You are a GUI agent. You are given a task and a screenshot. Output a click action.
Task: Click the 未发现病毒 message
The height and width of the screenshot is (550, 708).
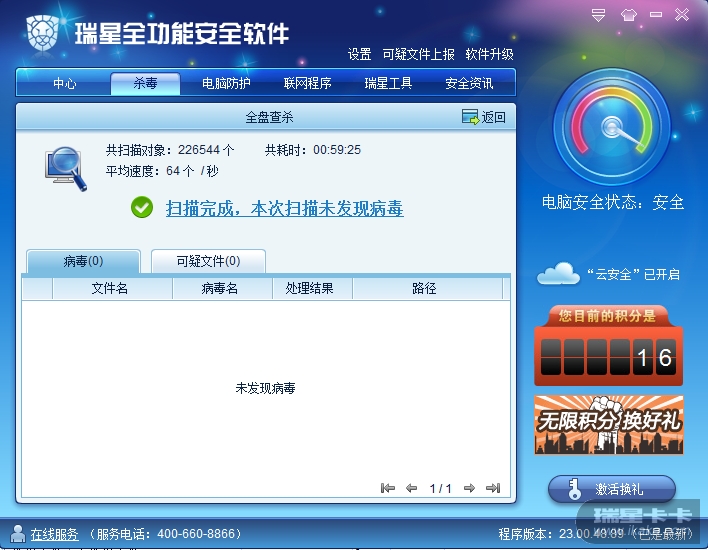[x=266, y=388]
